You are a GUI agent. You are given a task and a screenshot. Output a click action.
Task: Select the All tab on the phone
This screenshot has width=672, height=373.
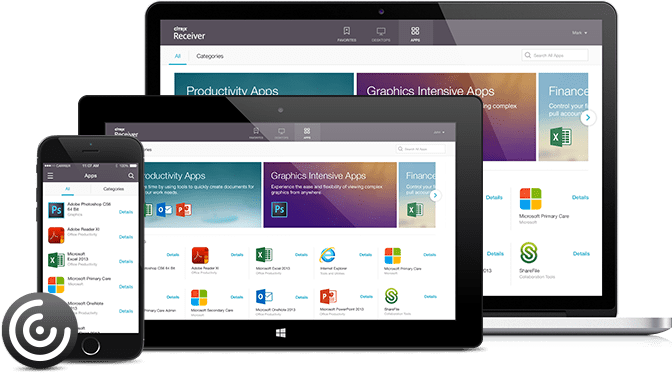click(68, 189)
